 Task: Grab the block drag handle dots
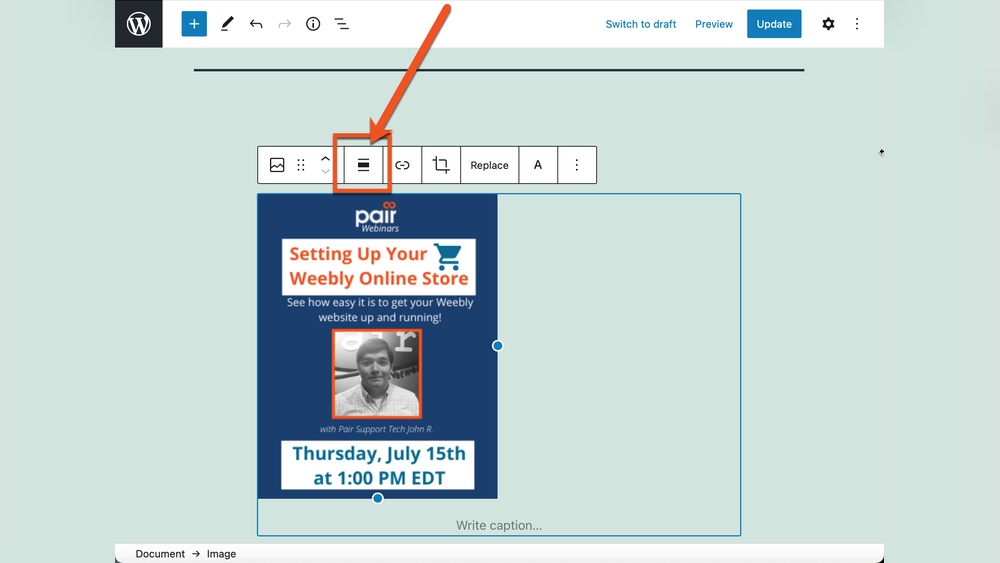point(301,165)
